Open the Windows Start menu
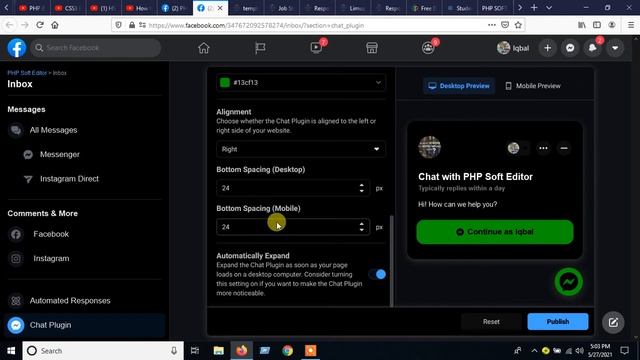Image resolution: width=640 pixels, height=360 pixels. (x=11, y=351)
